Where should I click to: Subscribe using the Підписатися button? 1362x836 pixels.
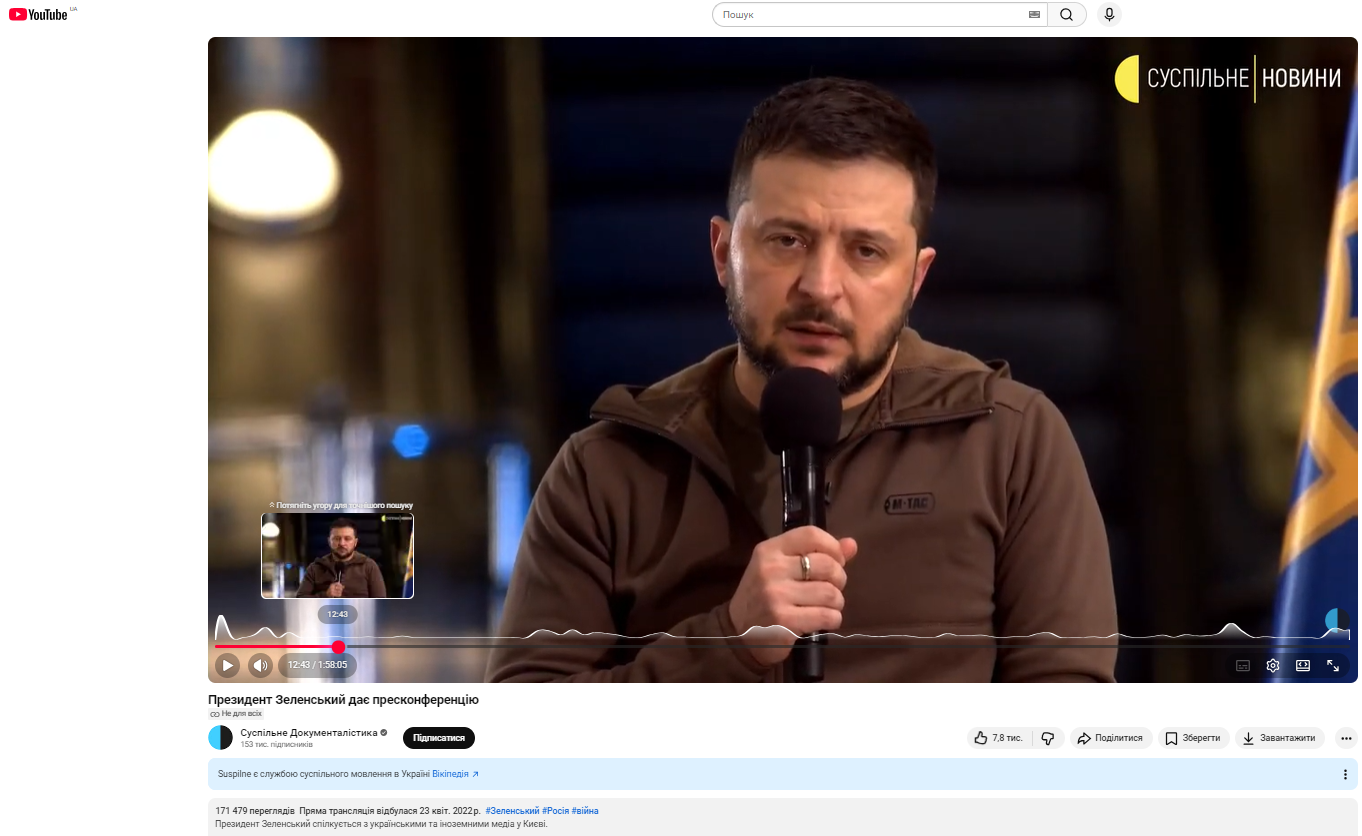[438, 738]
